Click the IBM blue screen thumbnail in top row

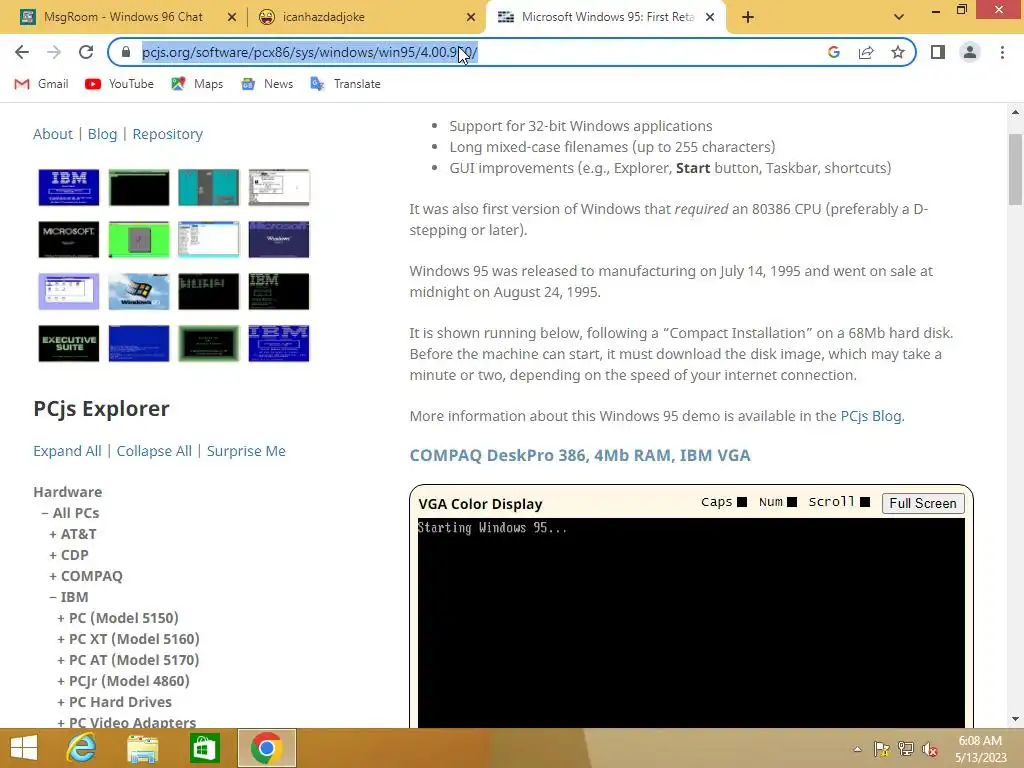point(69,187)
